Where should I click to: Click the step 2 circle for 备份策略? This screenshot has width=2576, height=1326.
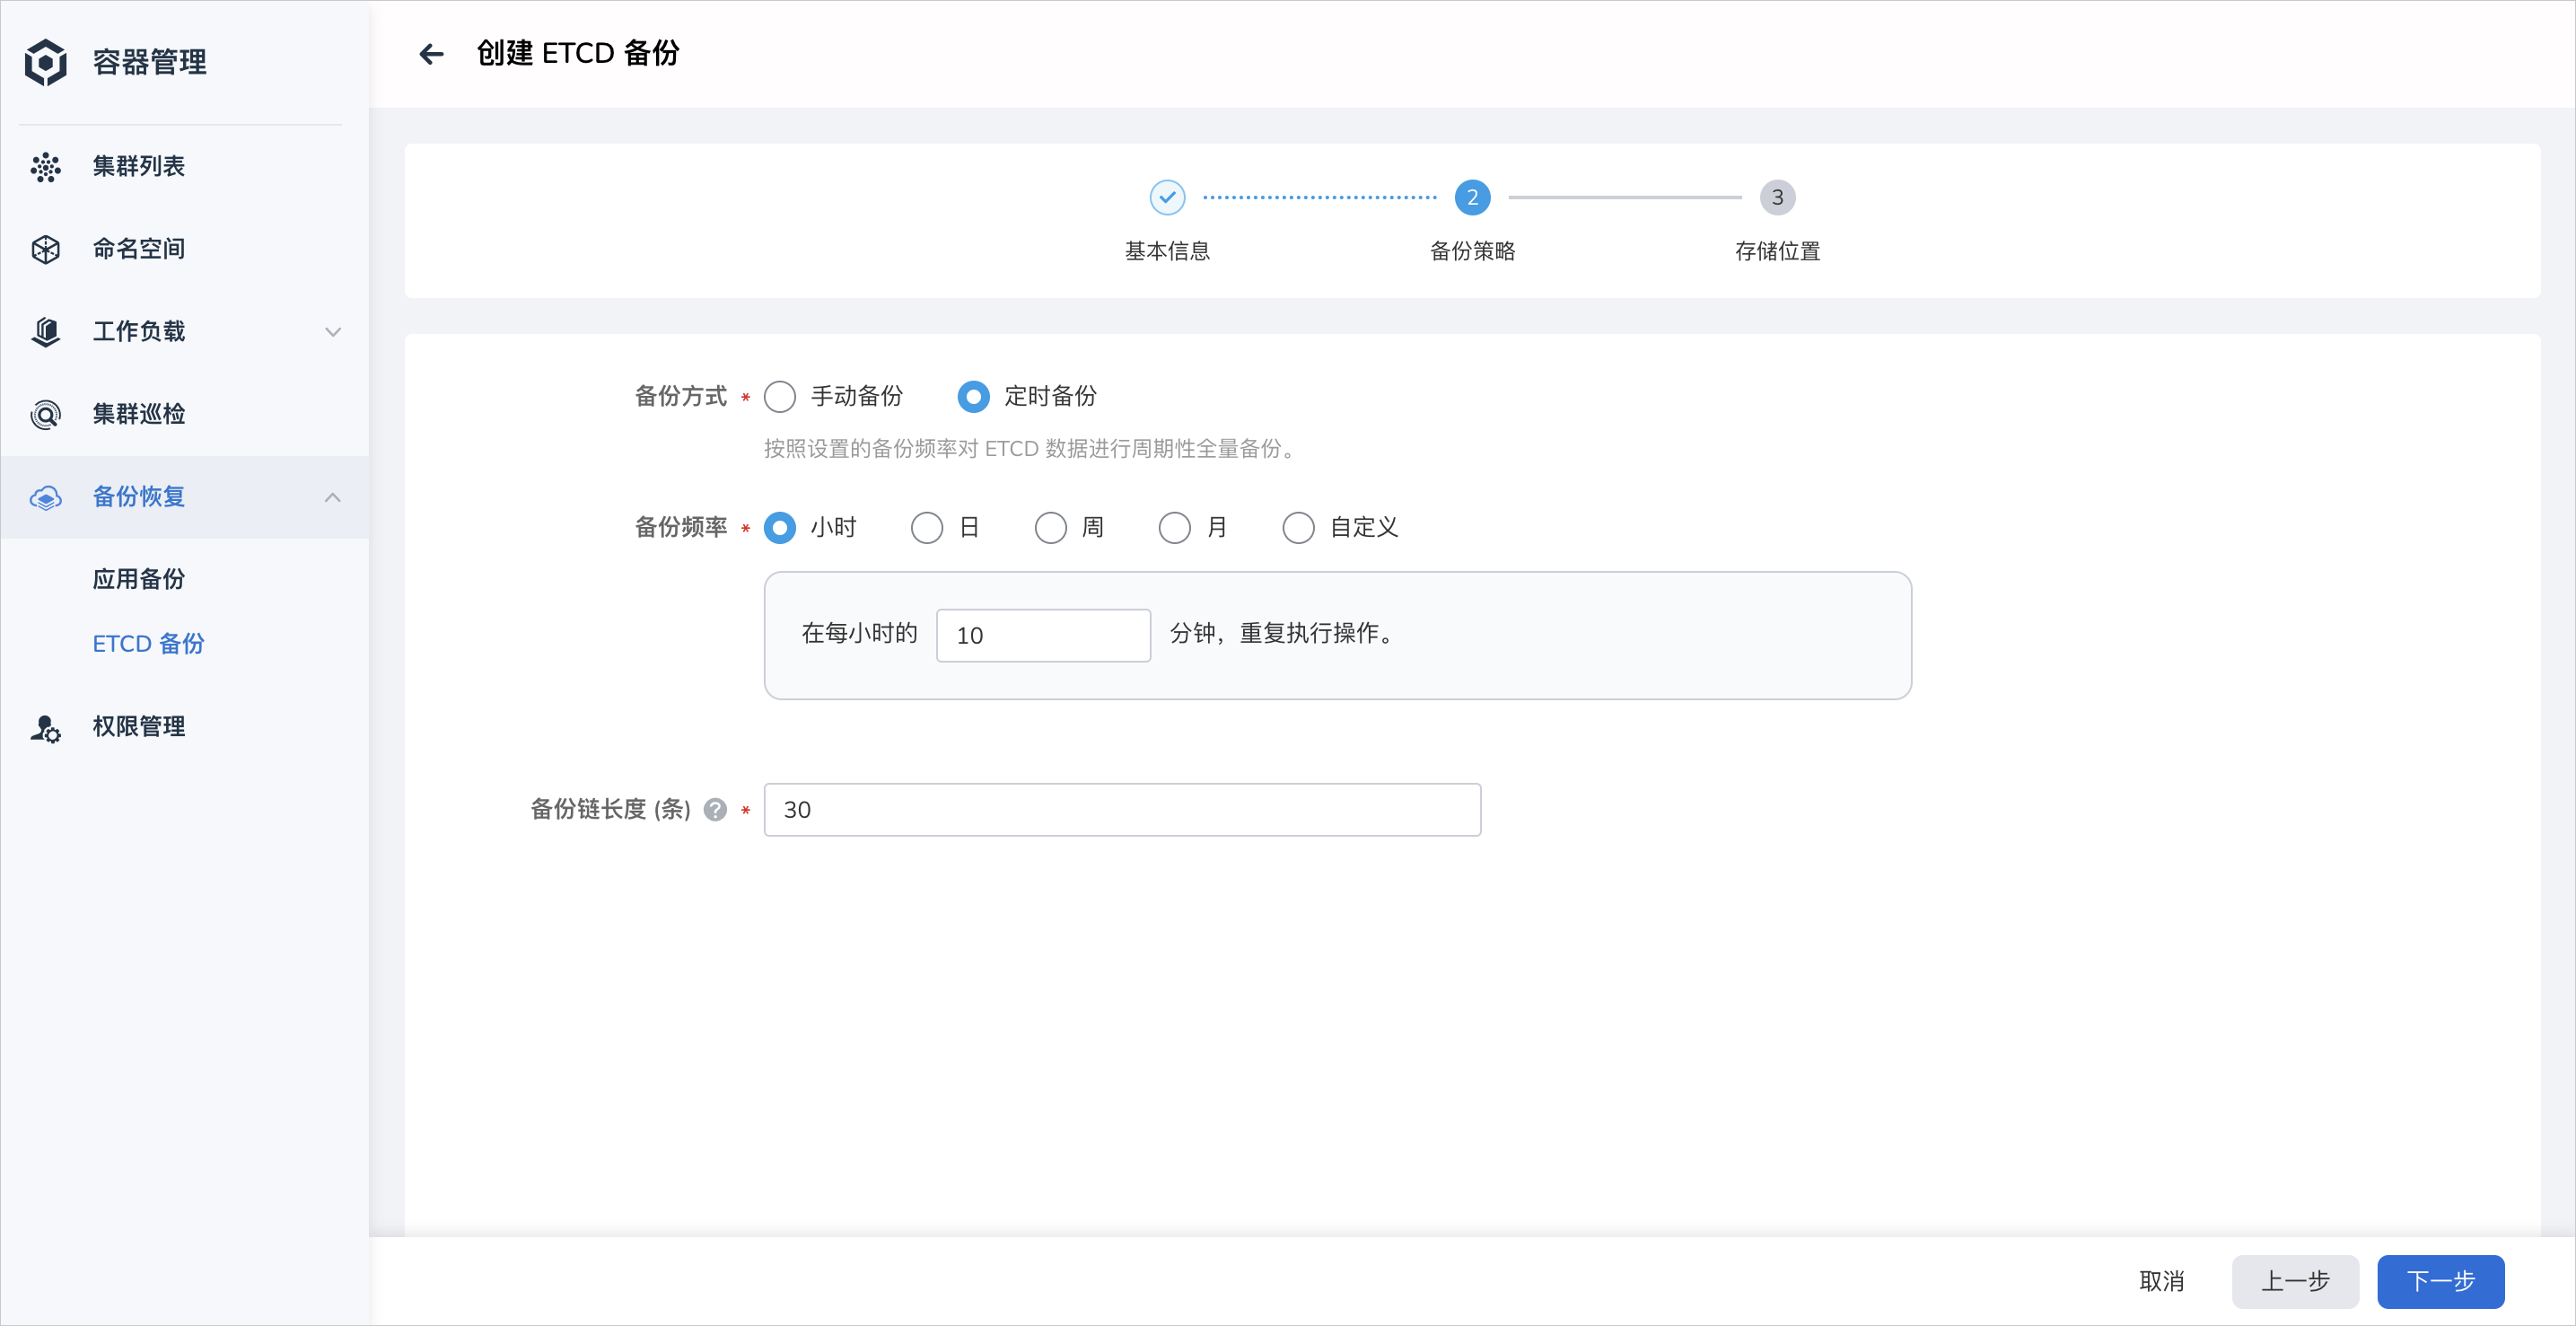[x=1472, y=197]
